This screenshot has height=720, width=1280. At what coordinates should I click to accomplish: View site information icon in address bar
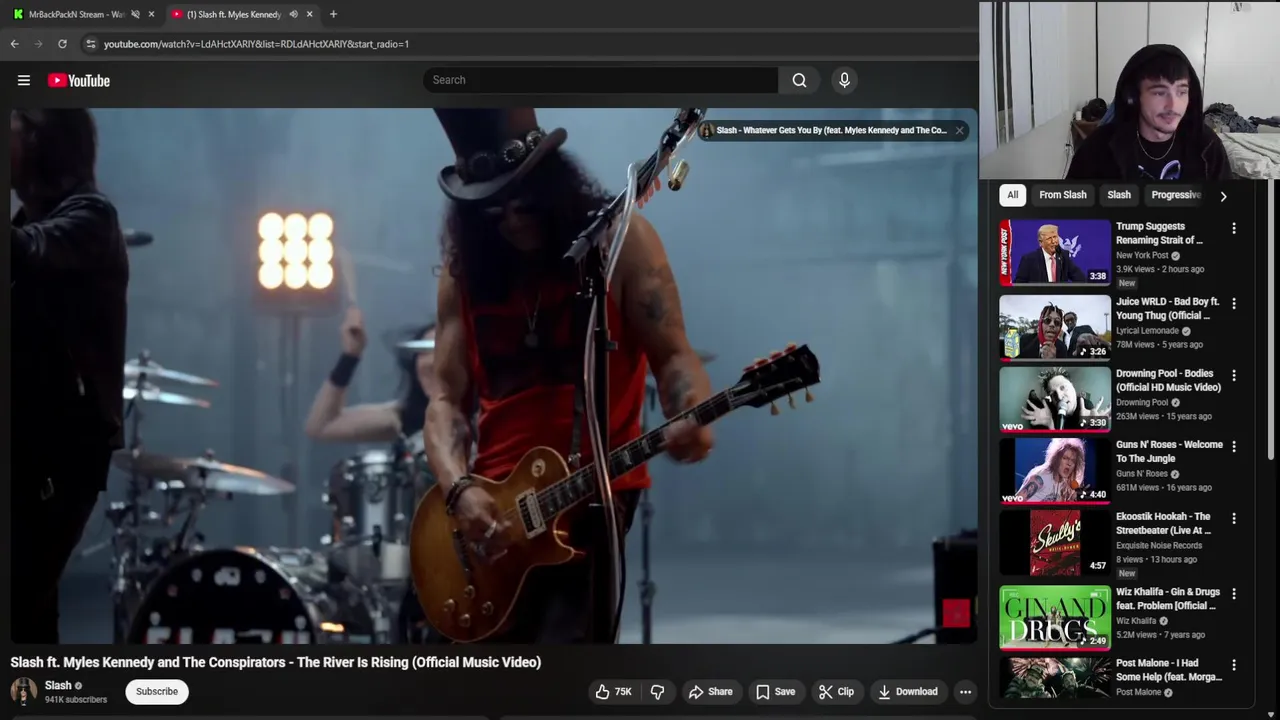[90, 44]
